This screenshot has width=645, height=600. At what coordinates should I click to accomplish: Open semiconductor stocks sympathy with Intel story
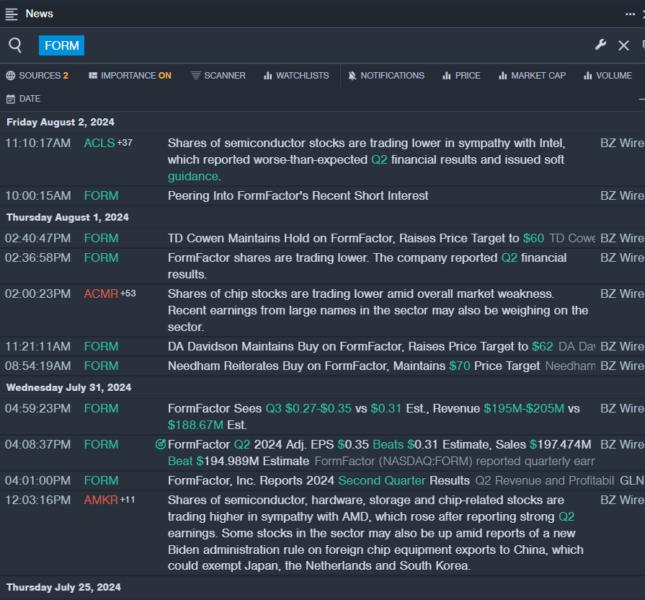click(x=367, y=160)
